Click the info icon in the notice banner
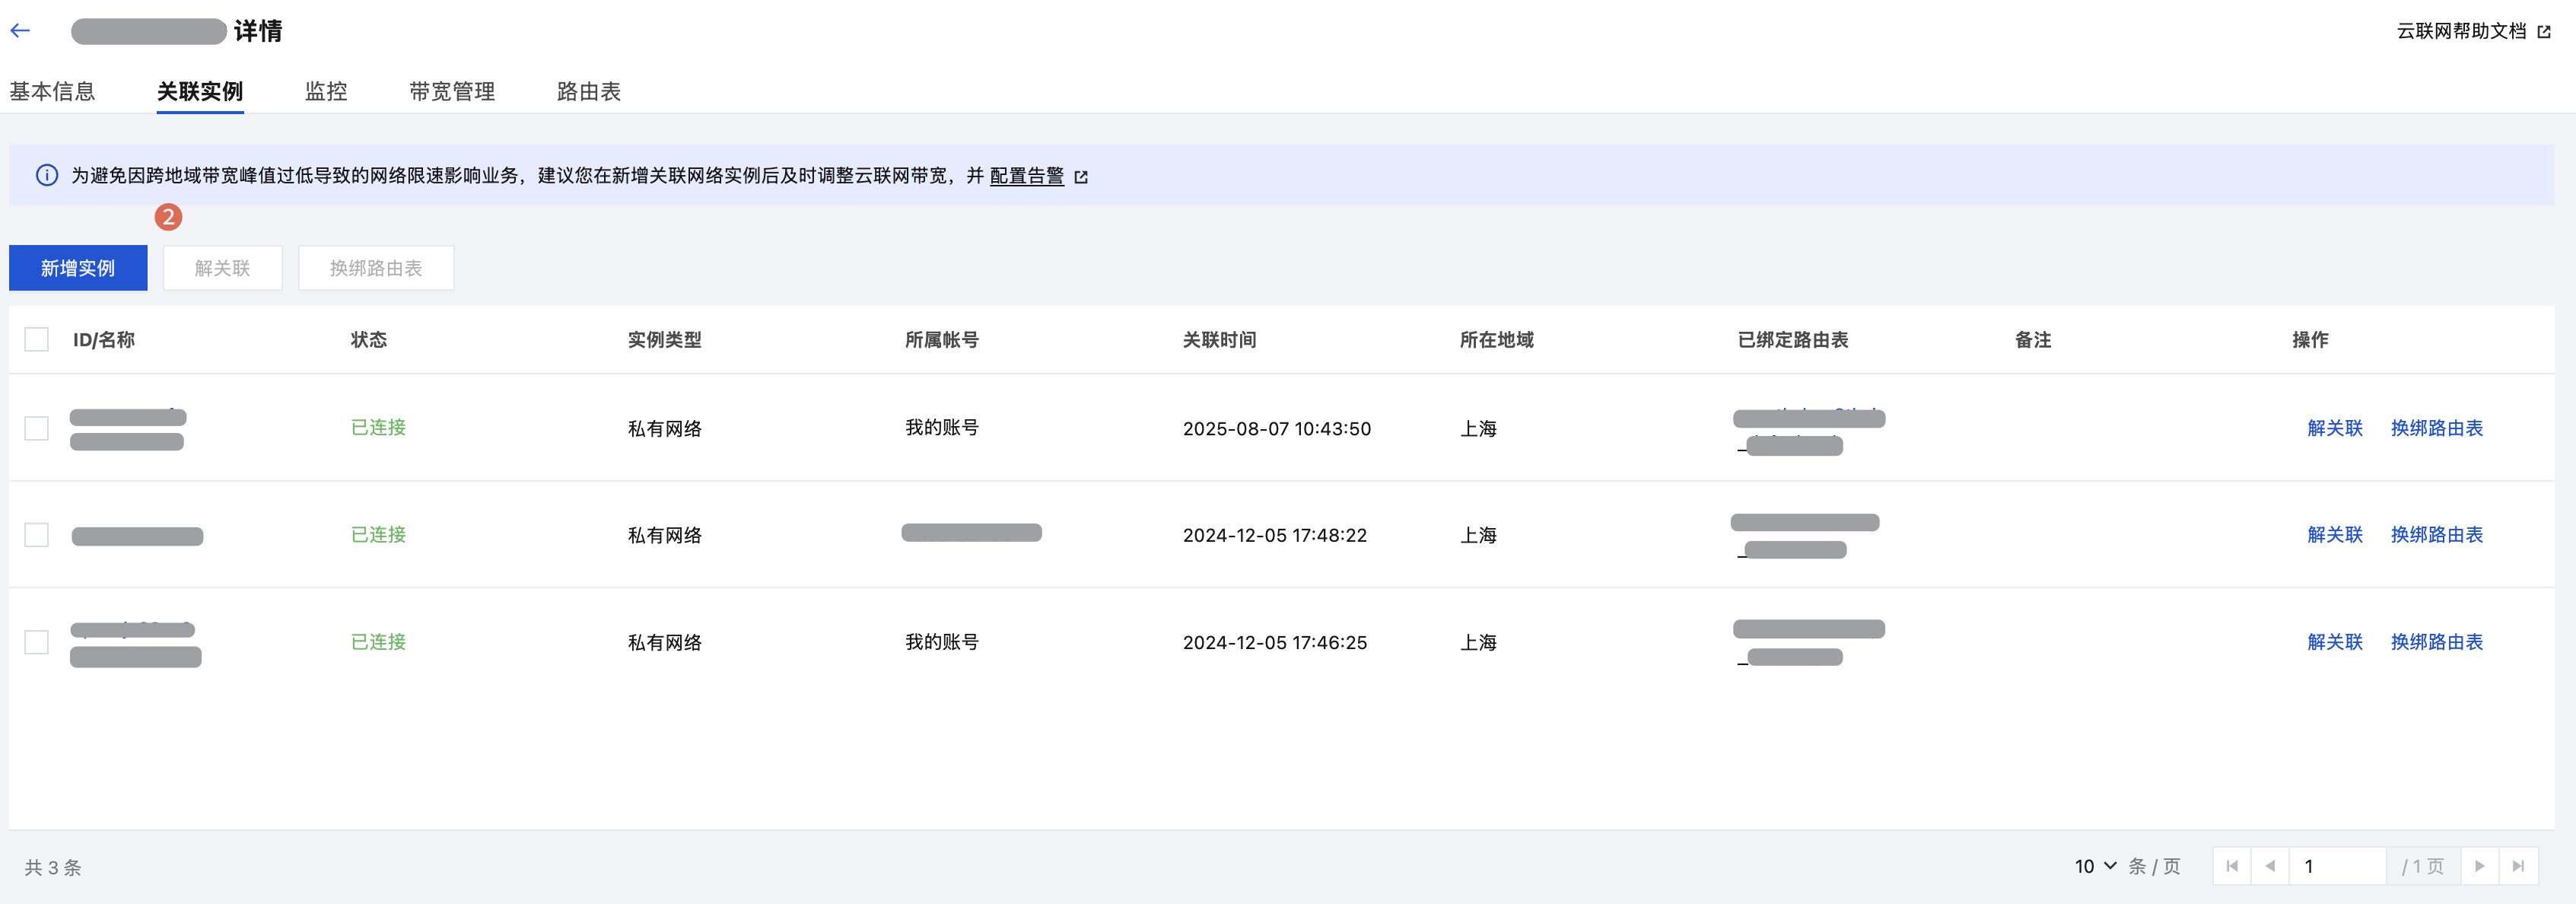The width and height of the screenshot is (2576, 904). point(47,176)
